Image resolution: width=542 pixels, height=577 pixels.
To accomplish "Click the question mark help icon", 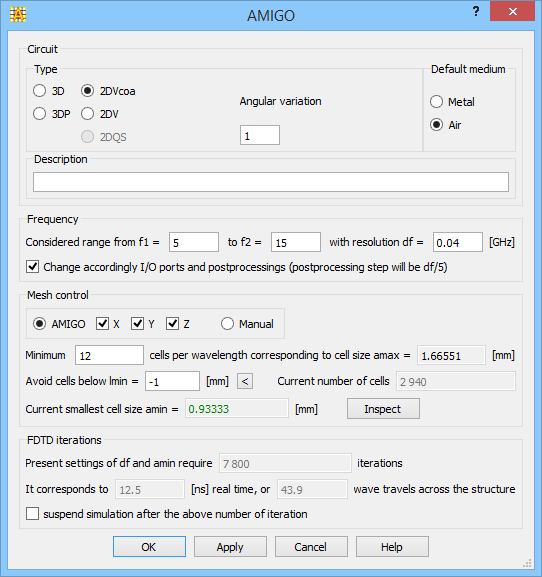I will tap(476, 11).
